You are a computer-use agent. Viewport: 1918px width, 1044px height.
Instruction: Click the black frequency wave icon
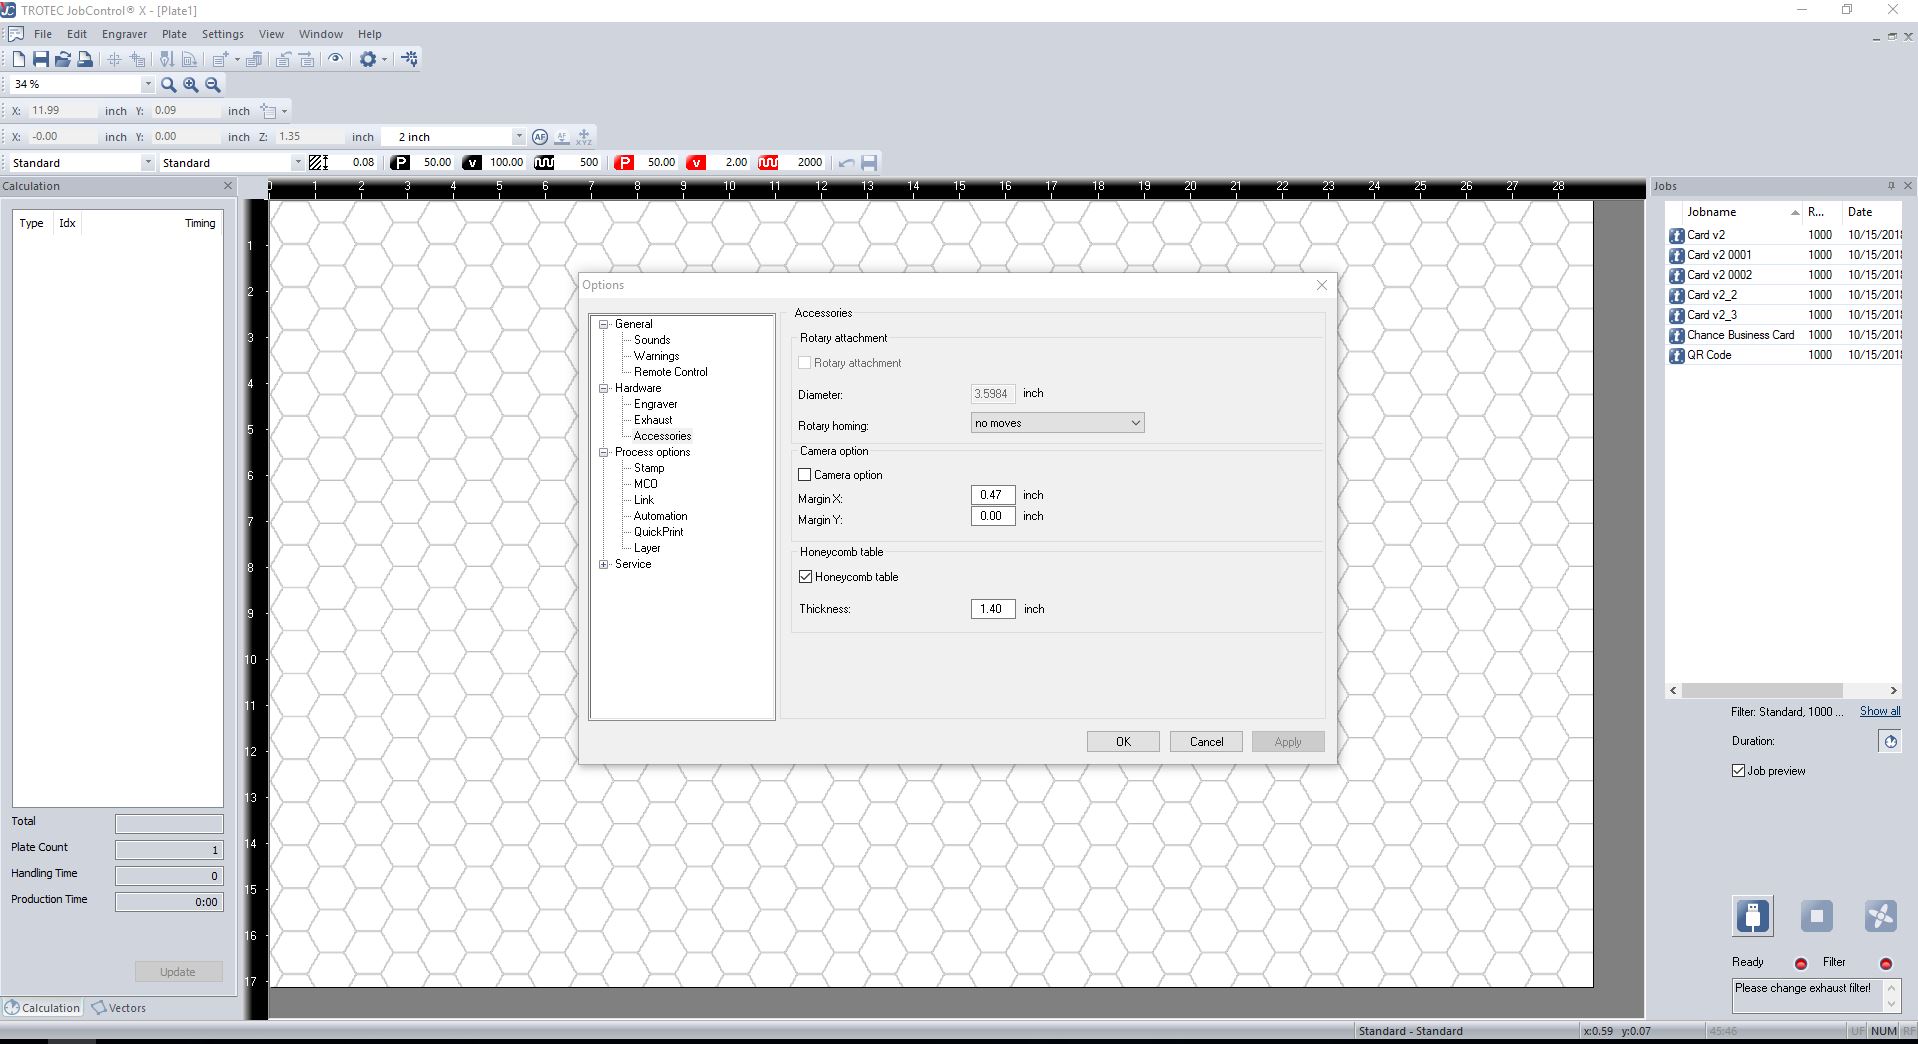pyautogui.click(x=544, y=162)
